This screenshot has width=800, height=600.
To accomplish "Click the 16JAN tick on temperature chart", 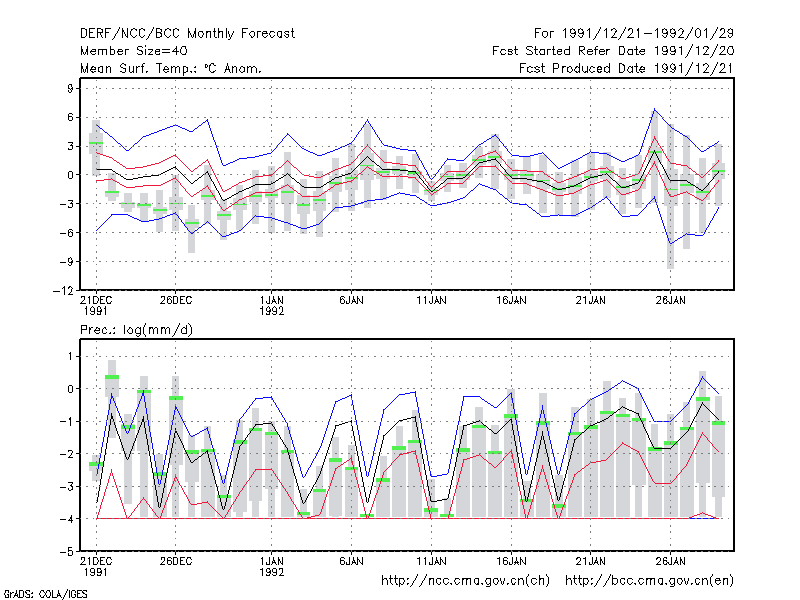I will (511, 301).
